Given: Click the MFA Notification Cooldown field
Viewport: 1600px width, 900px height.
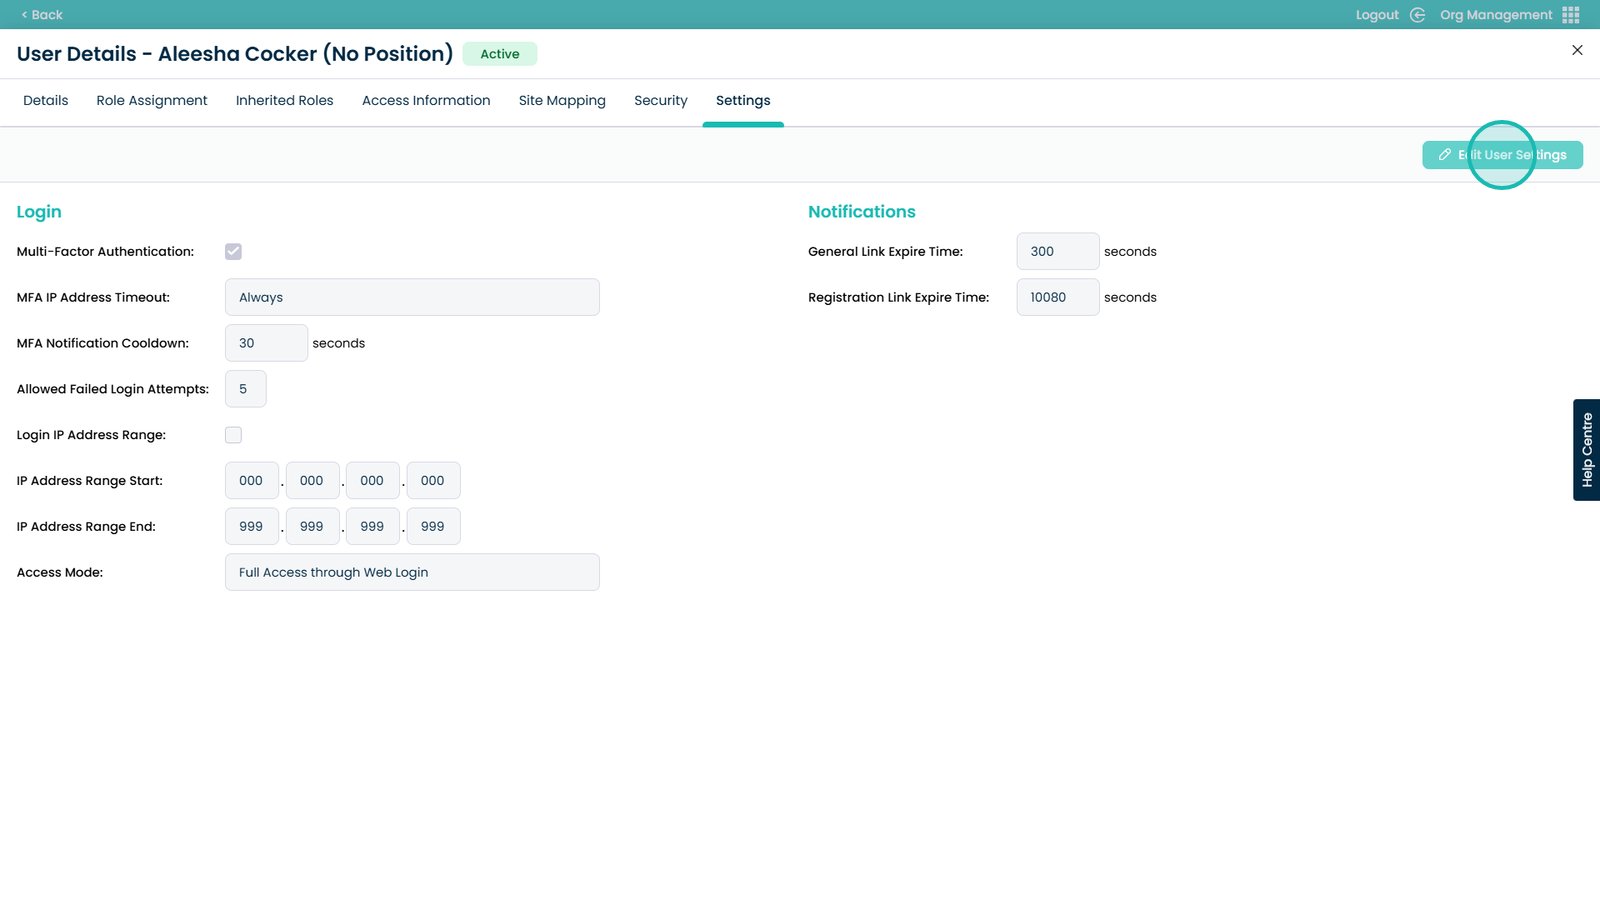Looking at the screenshot, I should pyautogui.click(x=266, y=343).
